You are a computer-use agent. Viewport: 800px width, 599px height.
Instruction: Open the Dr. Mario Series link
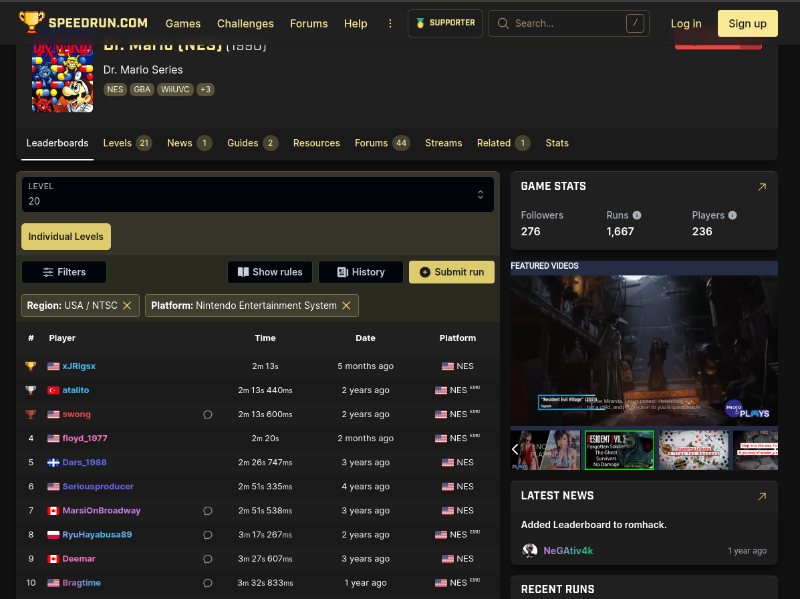pyautogui.click(x=143, y=70)
